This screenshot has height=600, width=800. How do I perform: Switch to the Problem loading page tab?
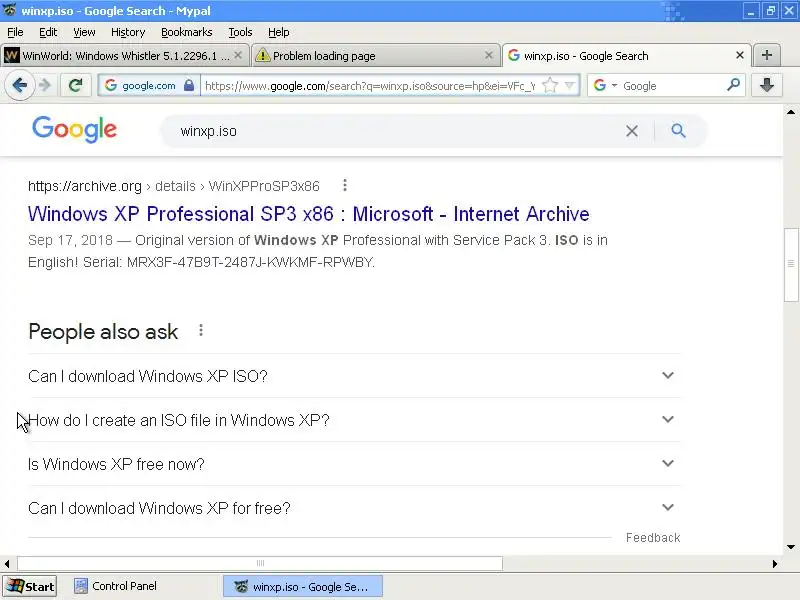pyautogui.click(x=375, y=55)
